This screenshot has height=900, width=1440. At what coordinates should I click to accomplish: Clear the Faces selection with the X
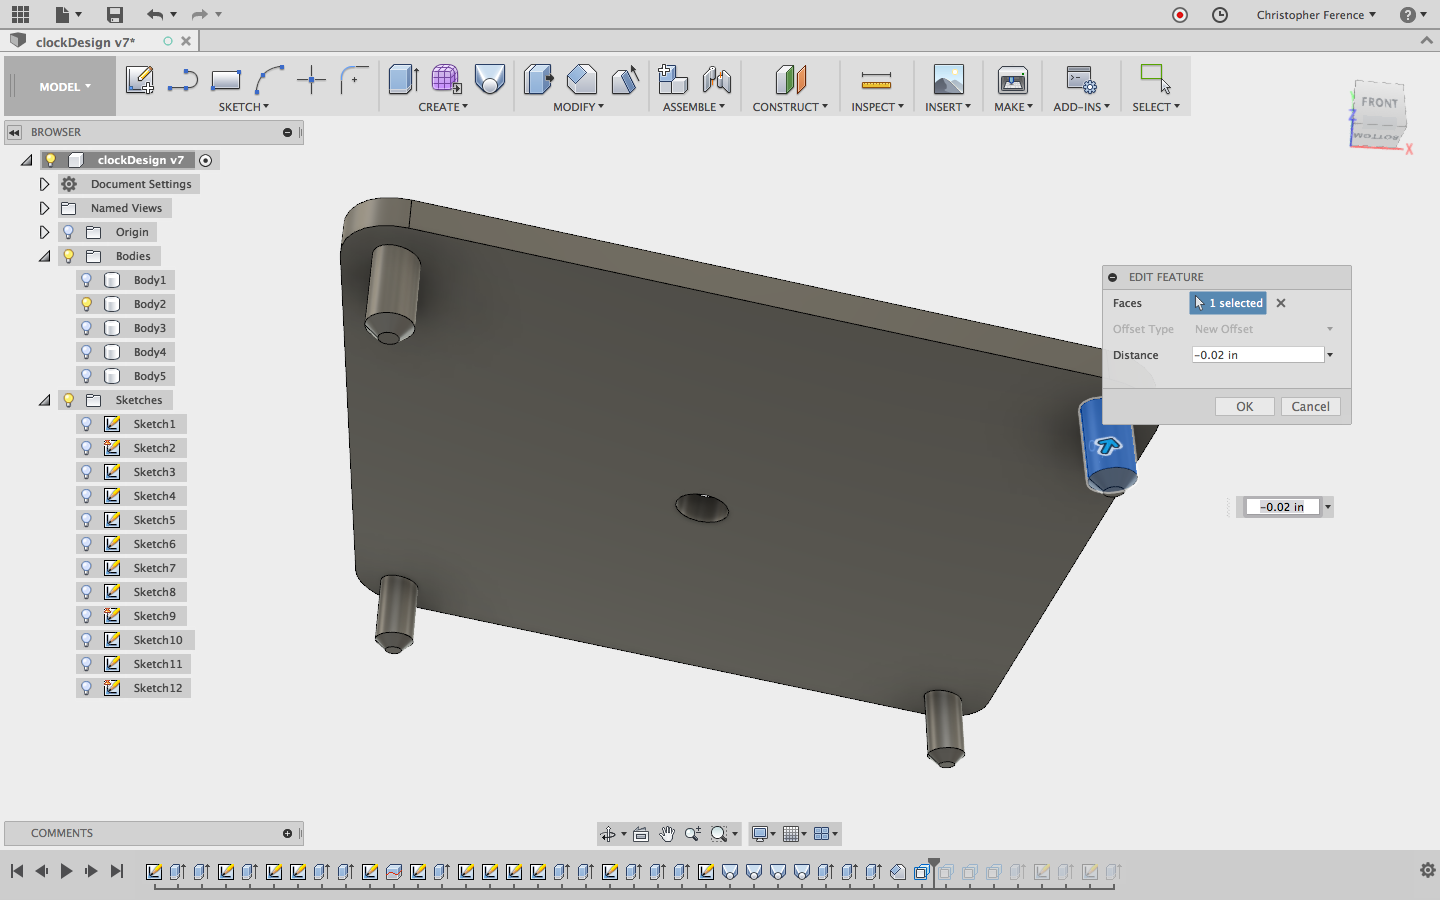[1281, 303]
